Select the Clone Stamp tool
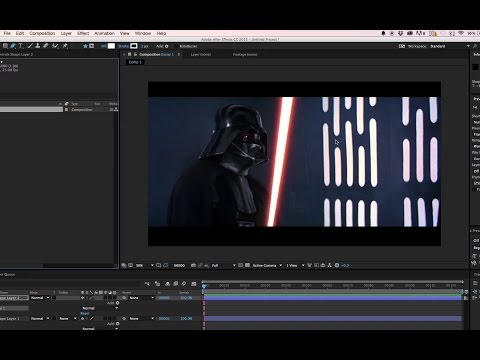480x360 pixels. (x=38, y=46)
